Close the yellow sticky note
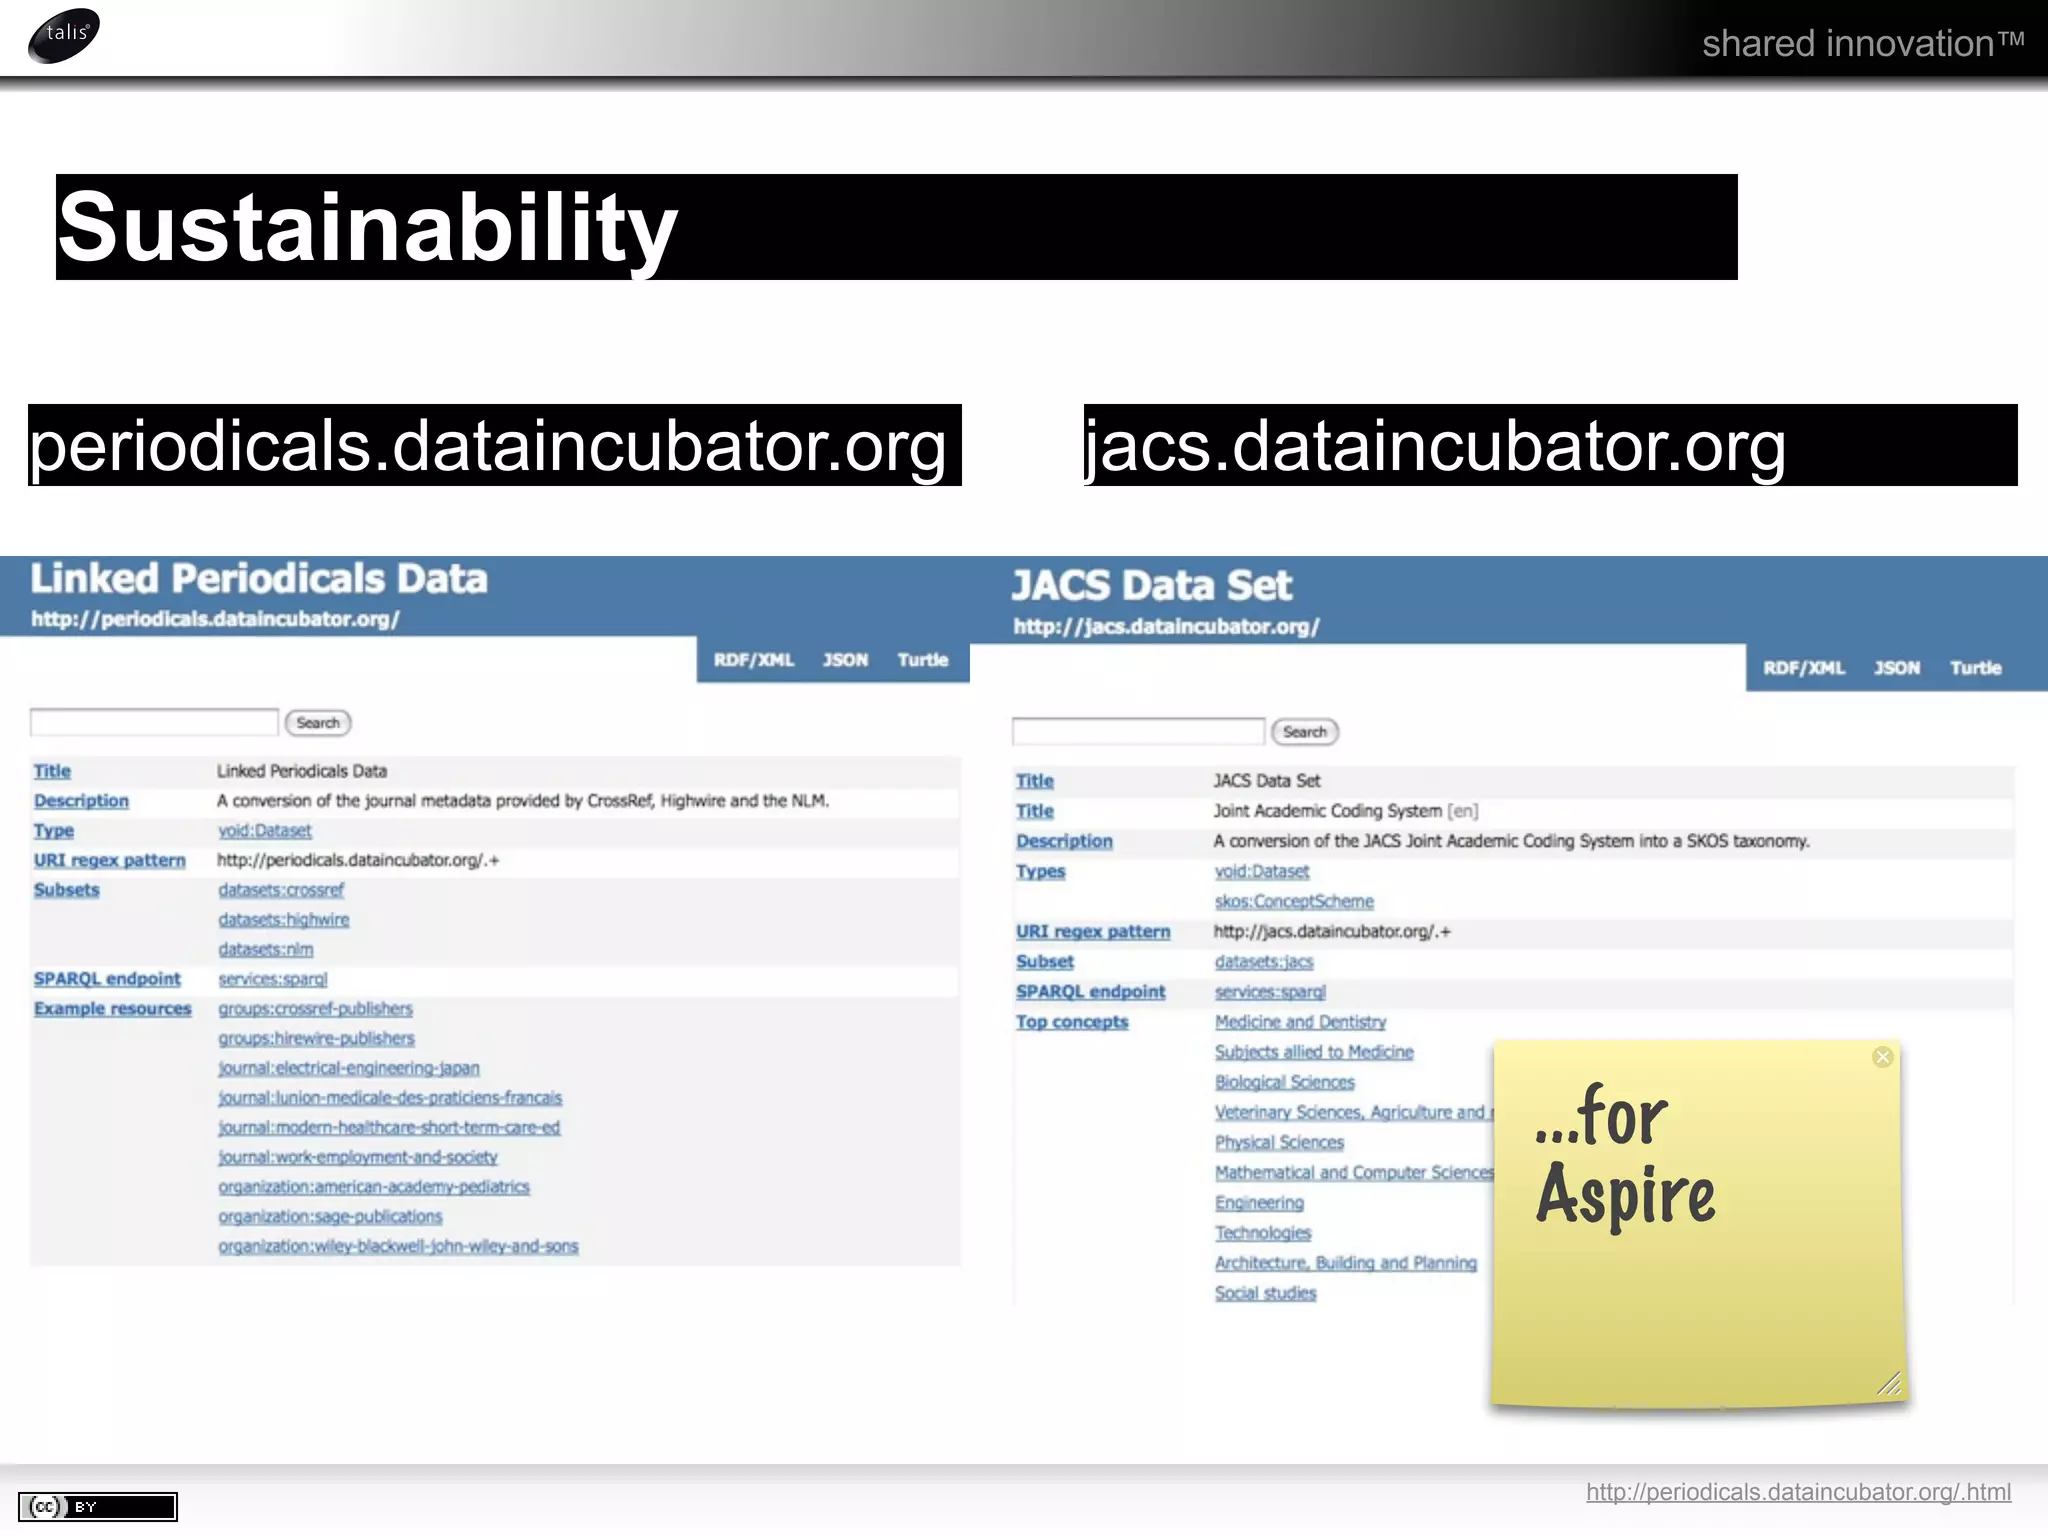The image size is (2048, 1536). (x=1882, y=1057)
